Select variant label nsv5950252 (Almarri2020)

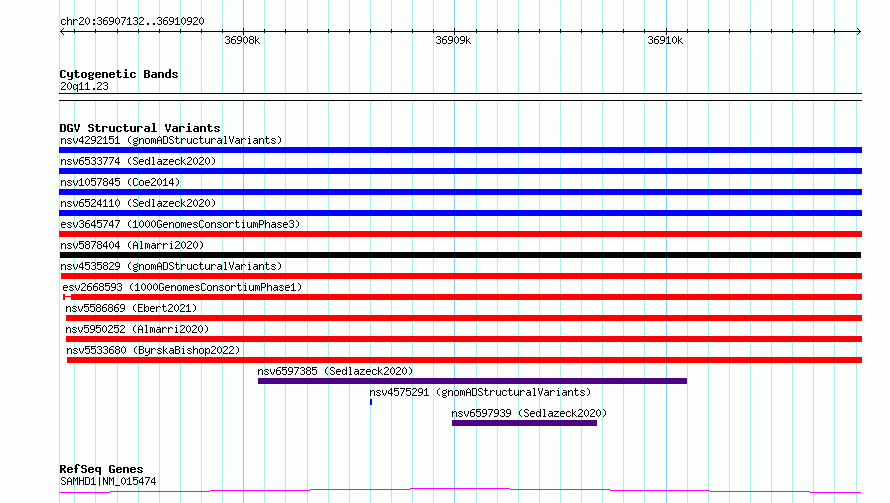point(137,329)
